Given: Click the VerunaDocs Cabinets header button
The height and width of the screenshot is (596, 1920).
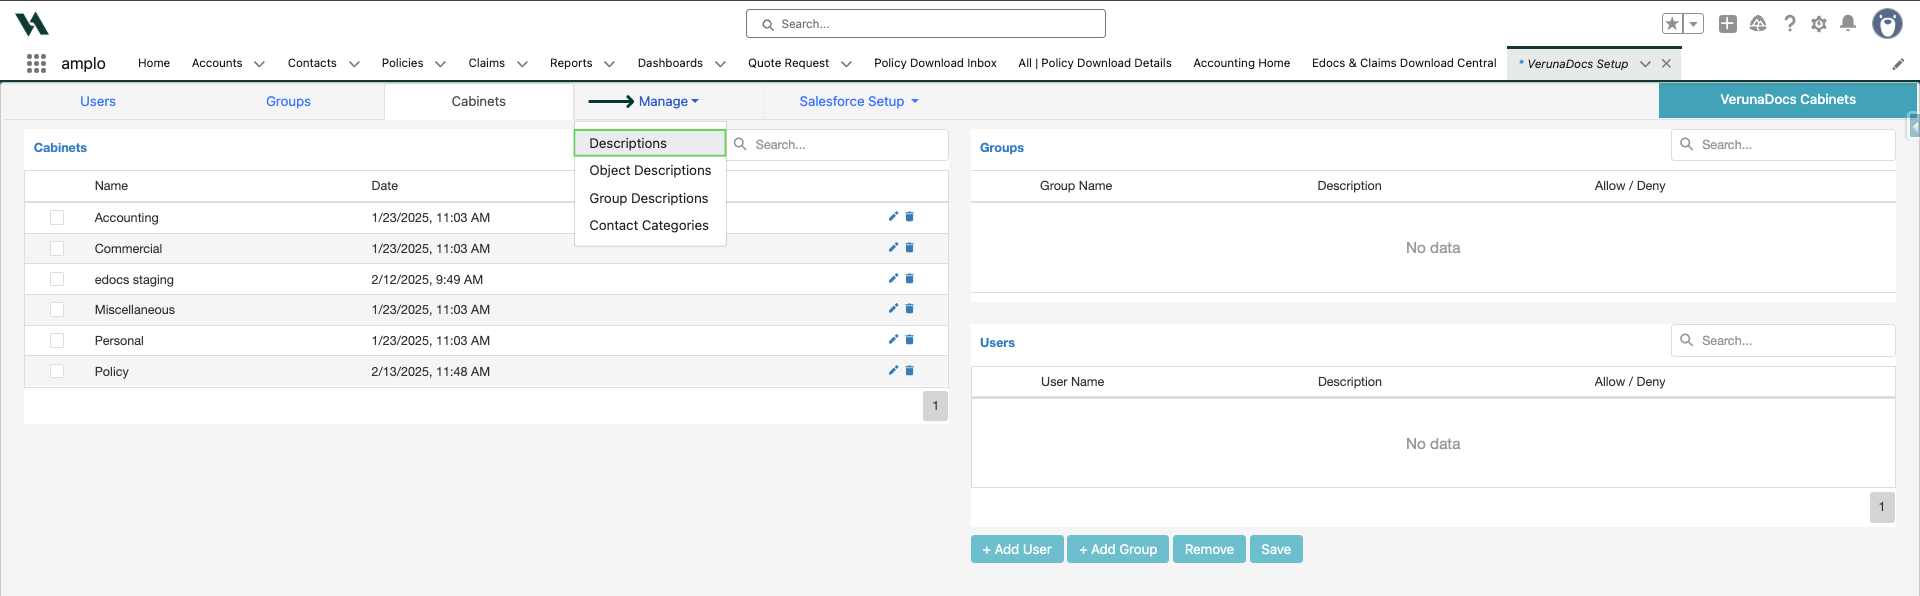Looking at the screenshot, I should pos(1787,100).
